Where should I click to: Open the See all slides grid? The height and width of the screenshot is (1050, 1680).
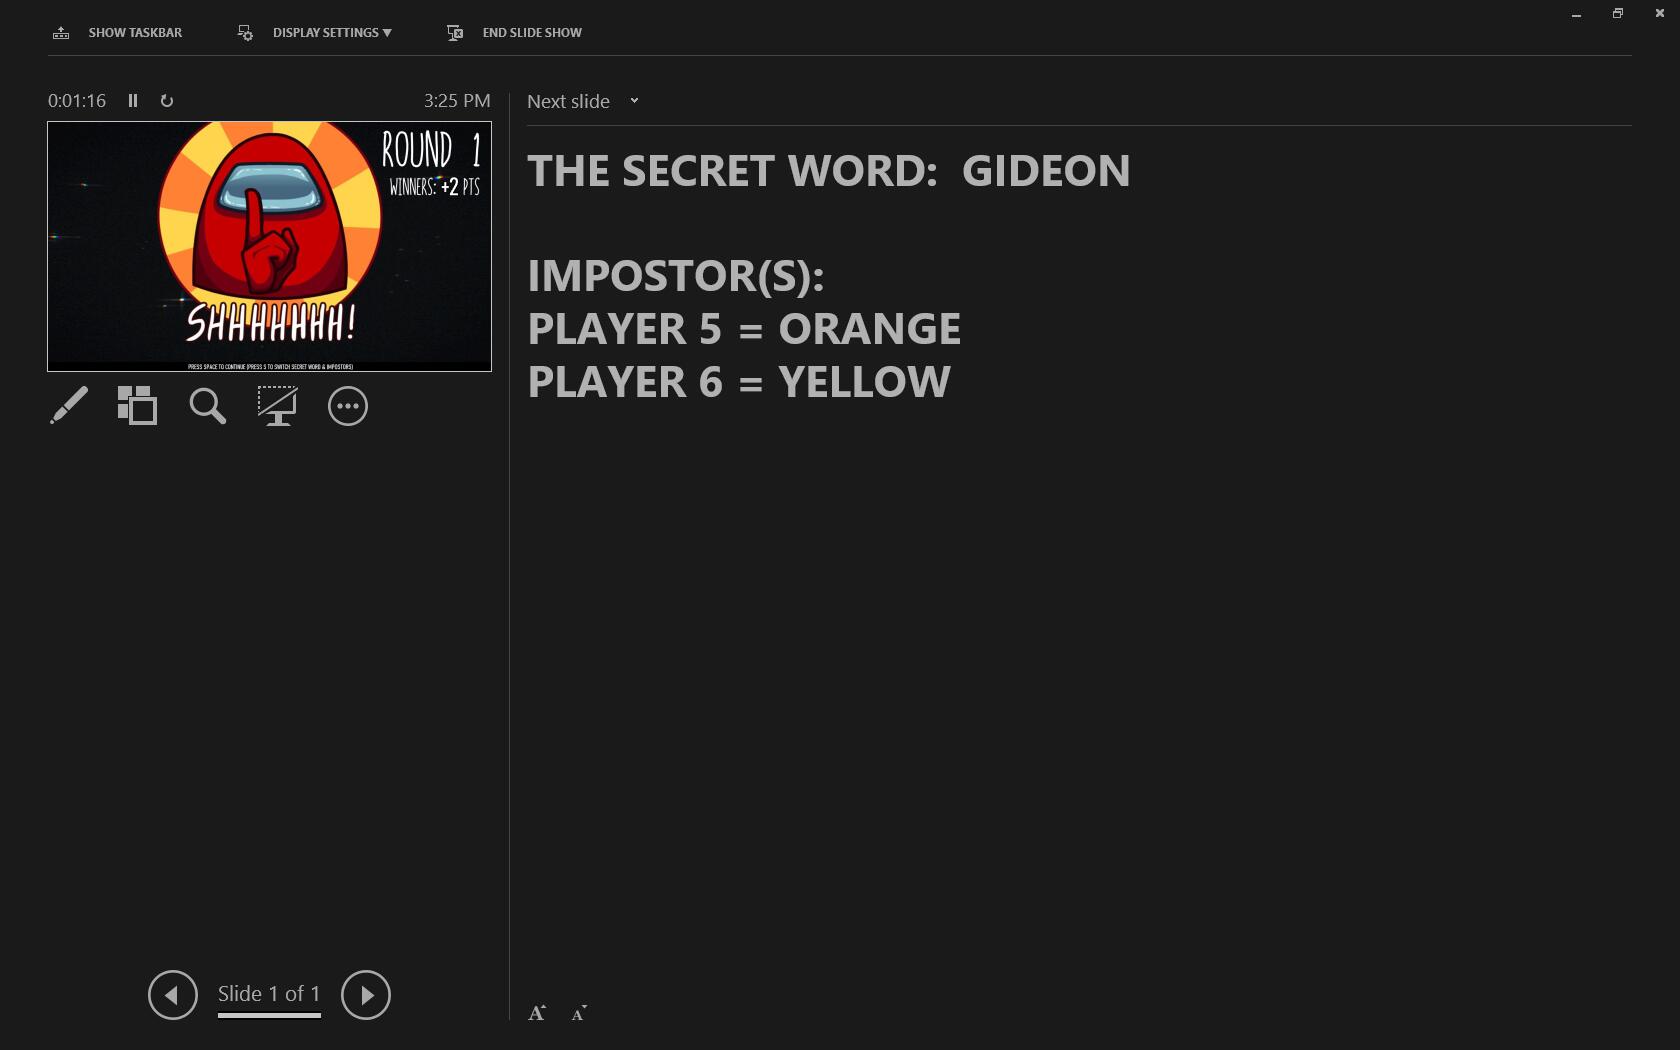(138, 406)
